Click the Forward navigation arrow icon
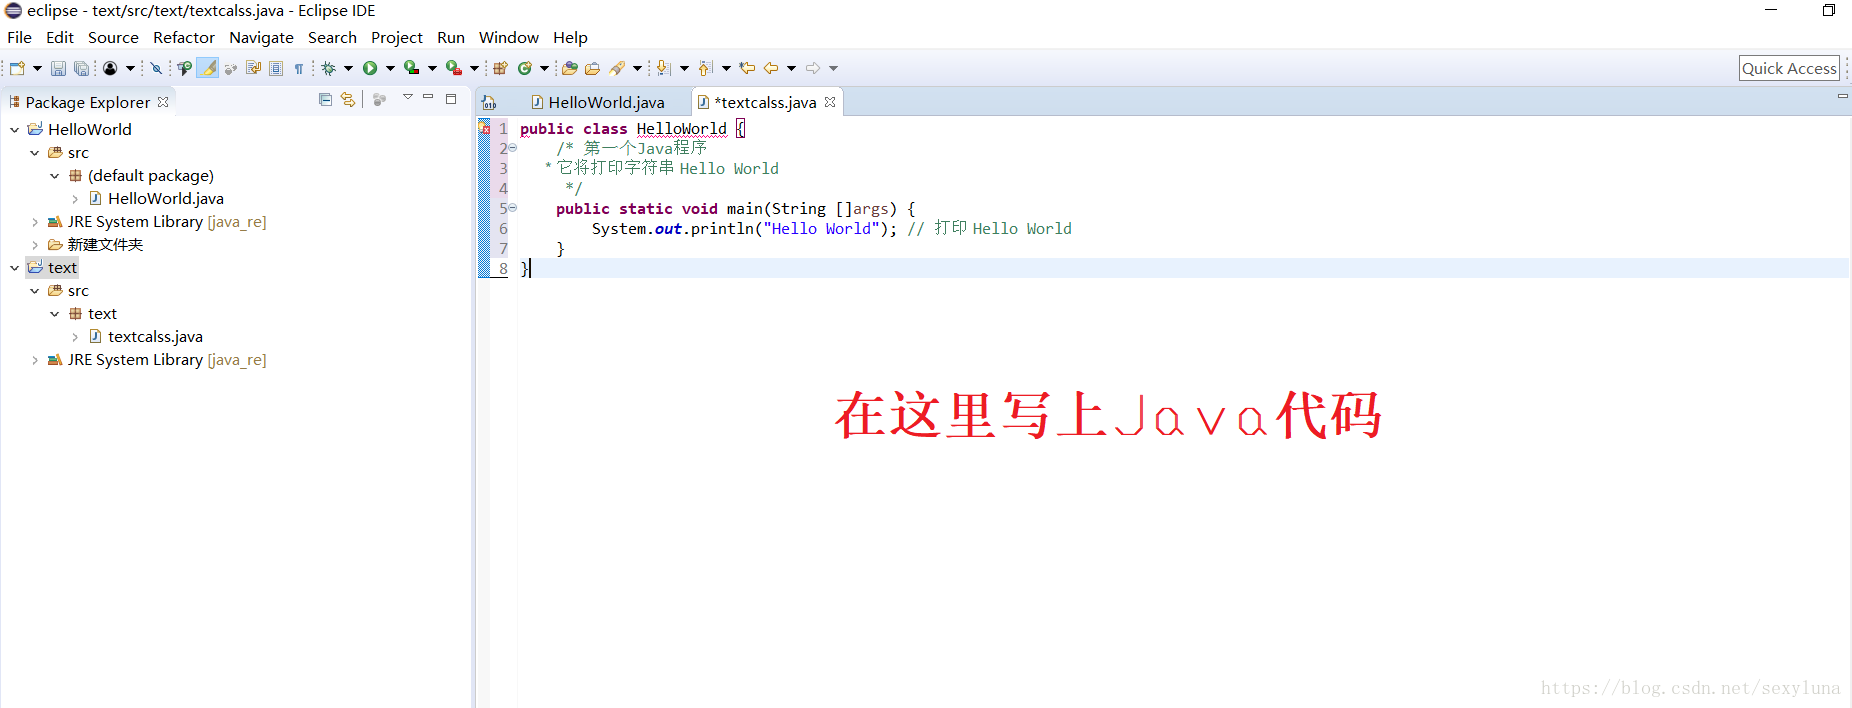1852x708 pixels. click(x=812, y=68)
